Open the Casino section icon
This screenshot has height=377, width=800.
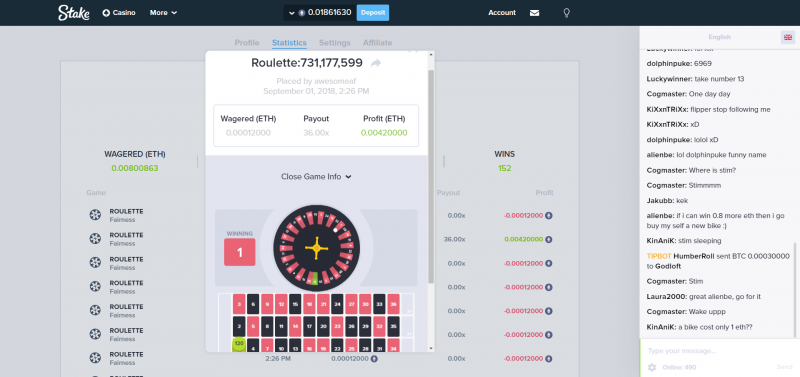[106, 13]
